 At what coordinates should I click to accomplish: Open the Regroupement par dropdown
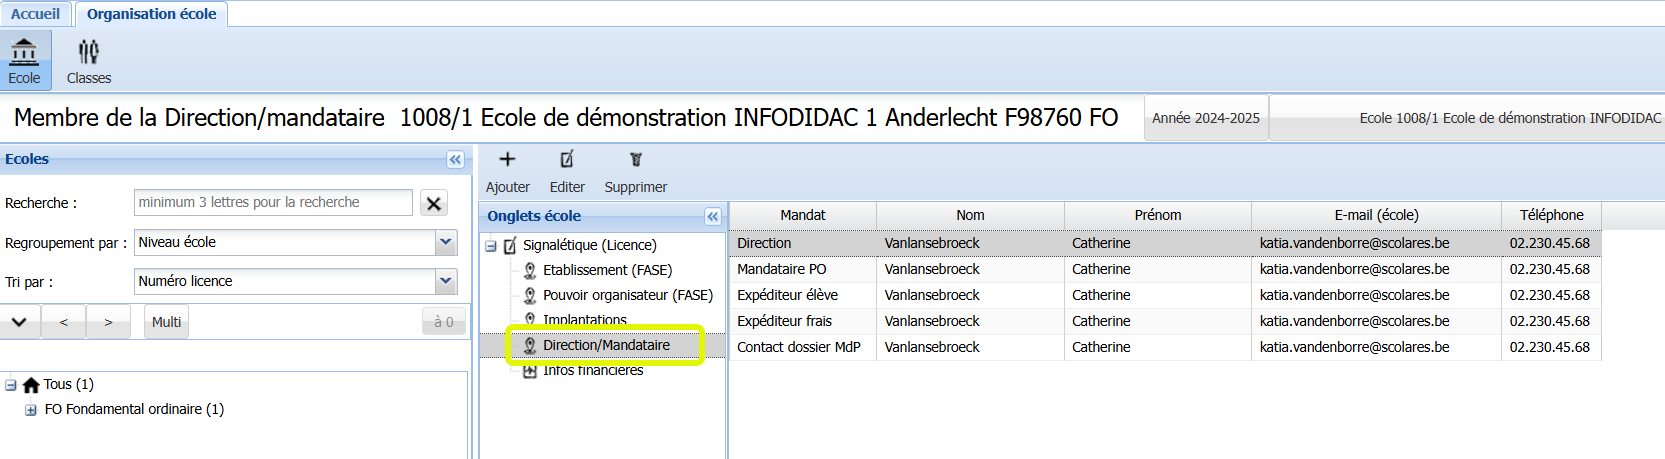(x=446, y=242)
